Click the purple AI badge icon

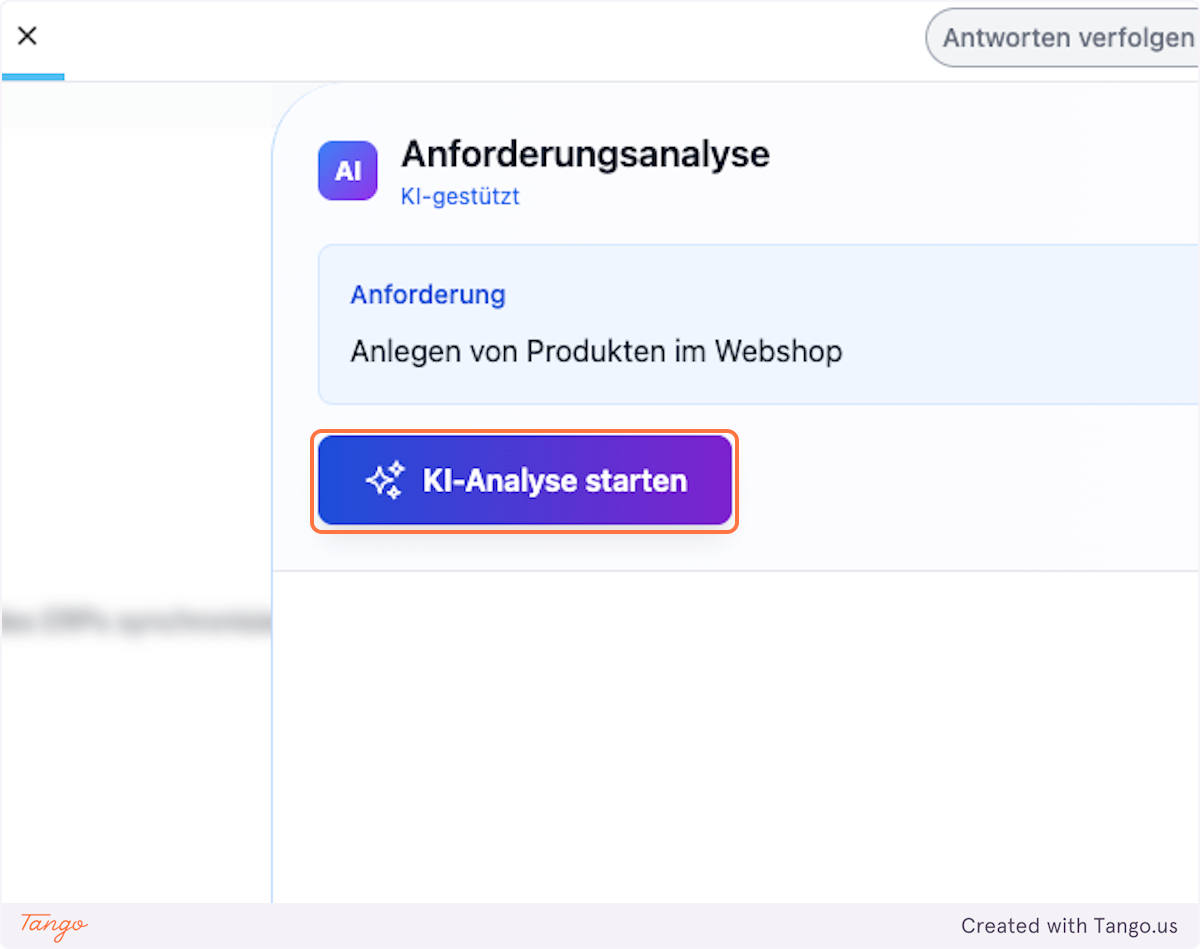coord(347,171)
